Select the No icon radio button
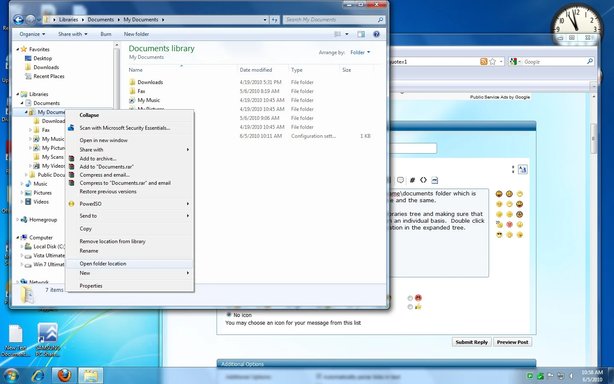 pyautogui.click(x=229, y=314)
